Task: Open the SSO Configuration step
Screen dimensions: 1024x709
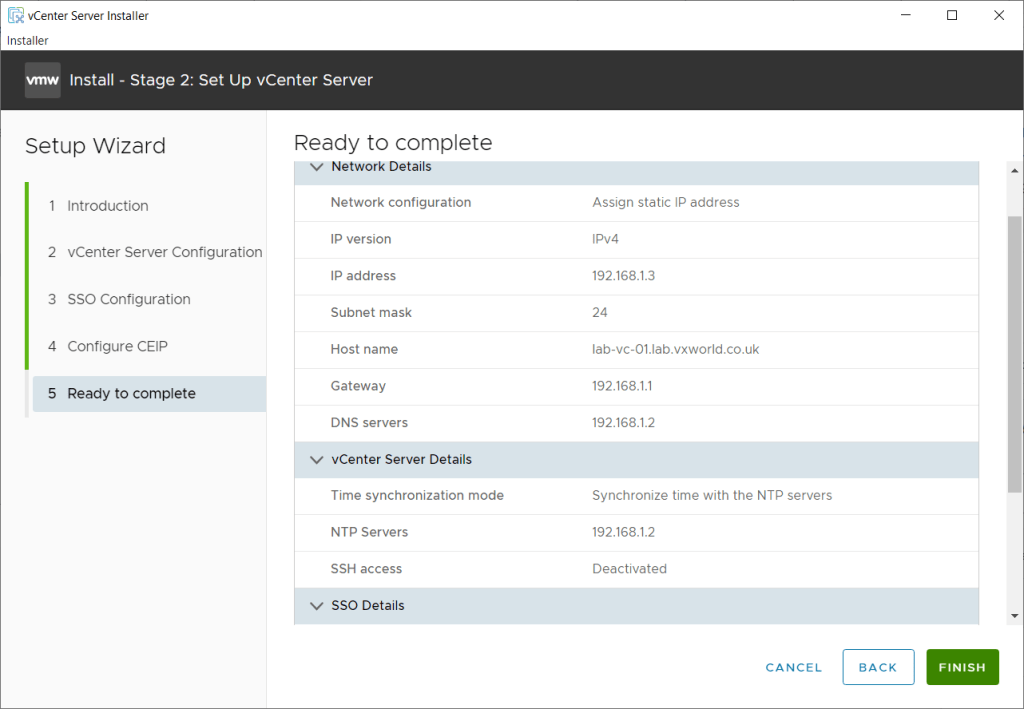Action: 128,300
